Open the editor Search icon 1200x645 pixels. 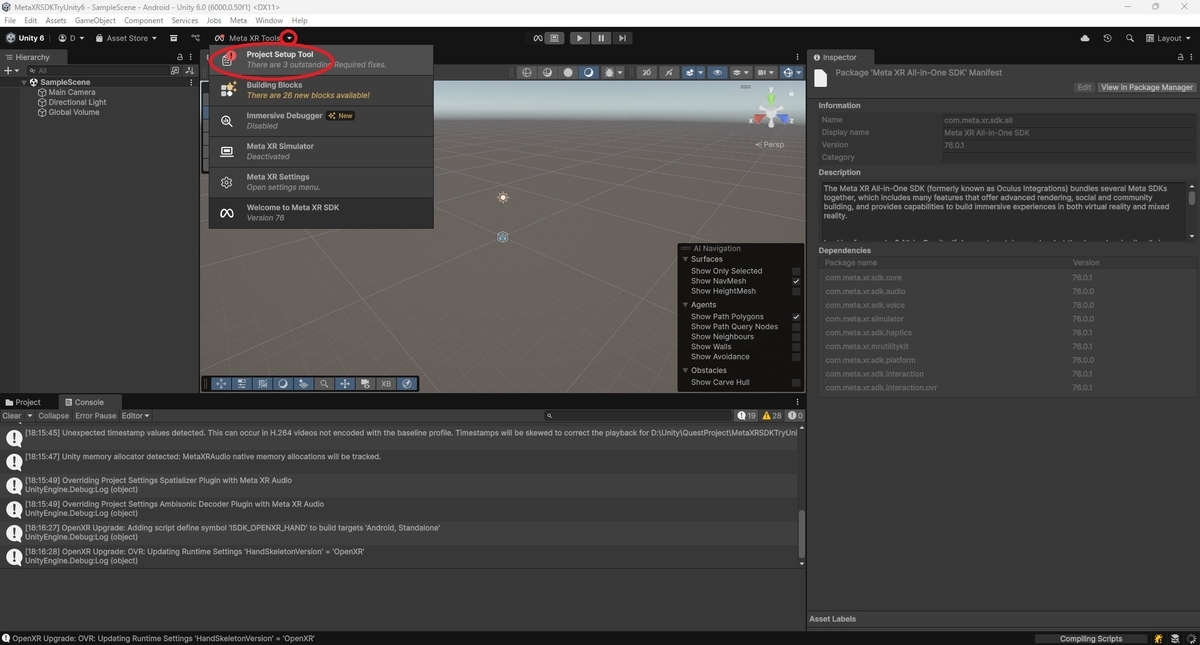point(1129,37)
